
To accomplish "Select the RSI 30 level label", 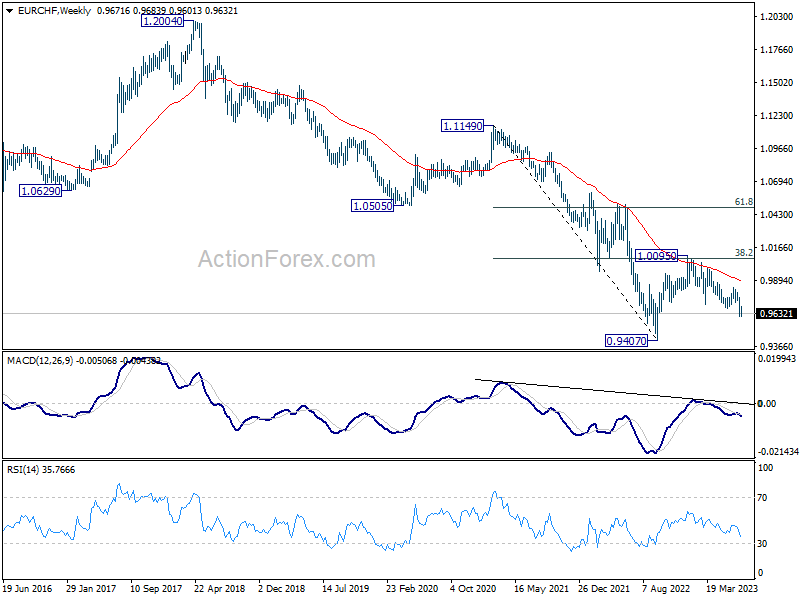I will [x=763, y=544].
